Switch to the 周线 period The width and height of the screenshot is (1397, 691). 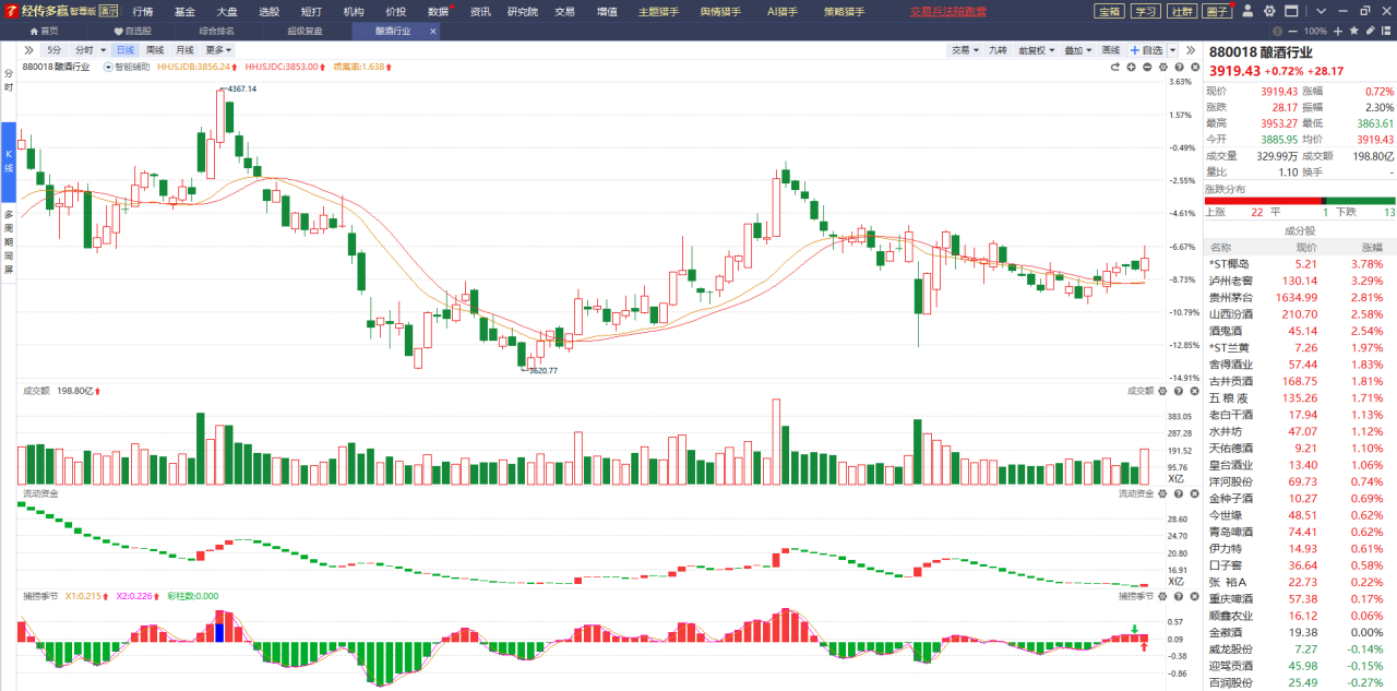(154, 50)
